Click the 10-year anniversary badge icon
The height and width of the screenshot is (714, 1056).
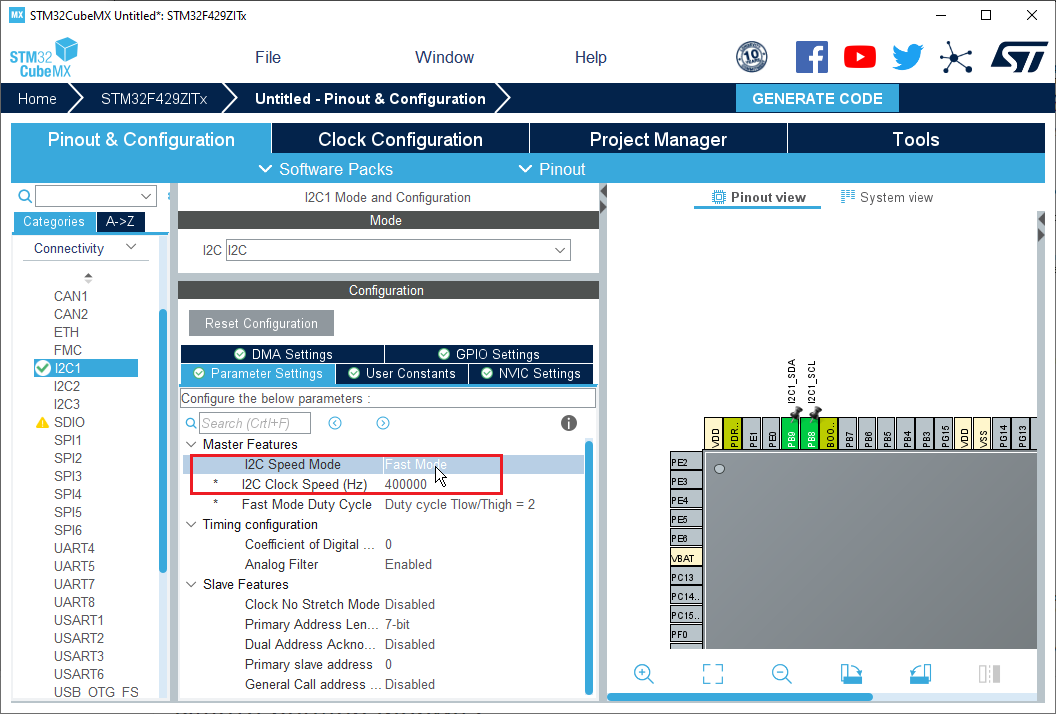pyautogui.click(x=752, y=57)
